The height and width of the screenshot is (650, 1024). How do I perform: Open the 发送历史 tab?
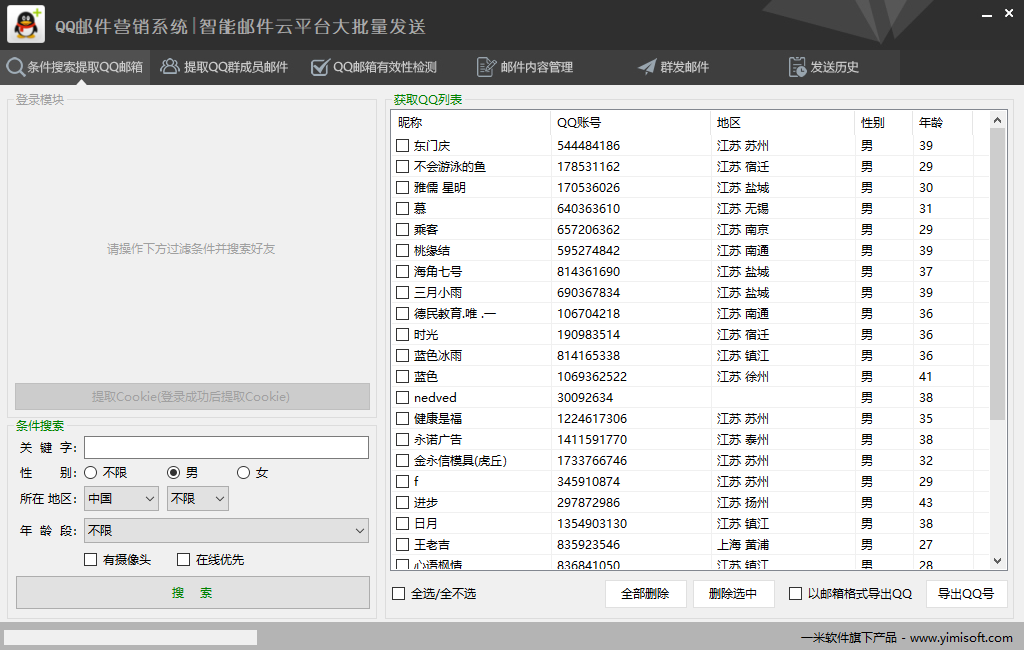point(823,67)
